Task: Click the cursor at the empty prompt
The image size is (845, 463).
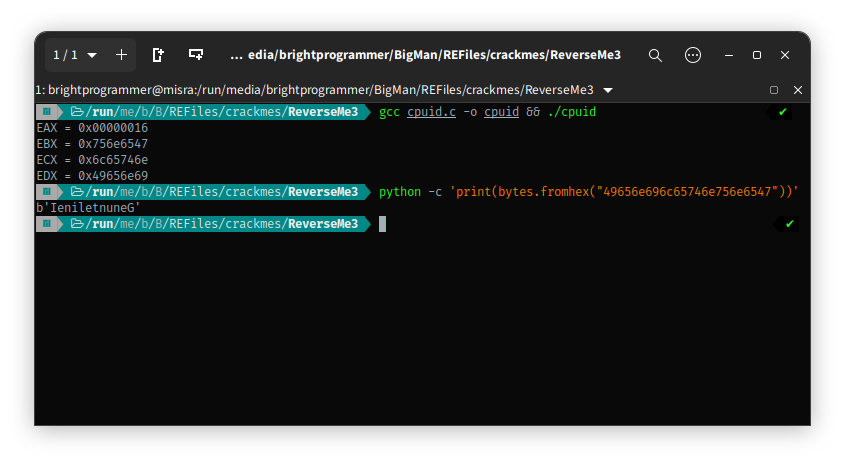Action: pyautogui.click(x=382, y=224)
